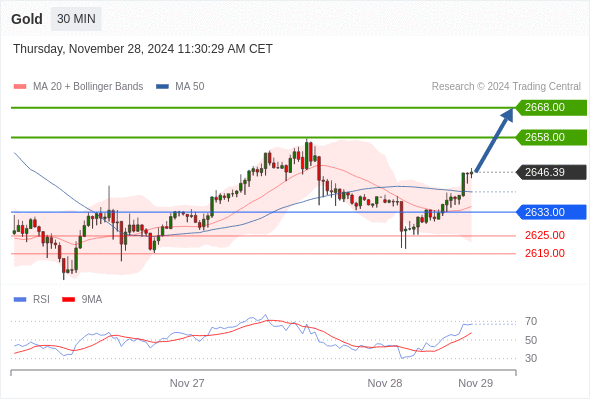The height and width of the screenshot is (400, 590).
Task: Click the red 2619.00 support level label
Action: [545, 253]
